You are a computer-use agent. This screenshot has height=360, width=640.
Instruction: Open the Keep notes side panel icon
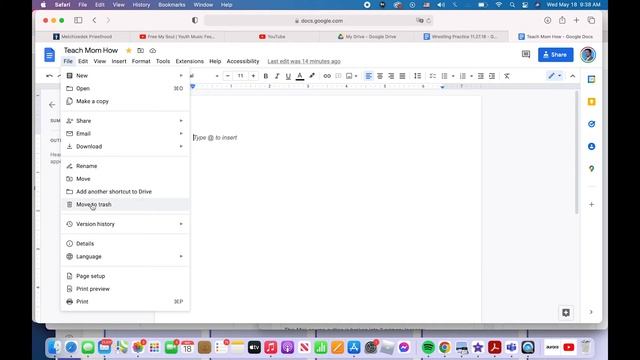point(591,102)
